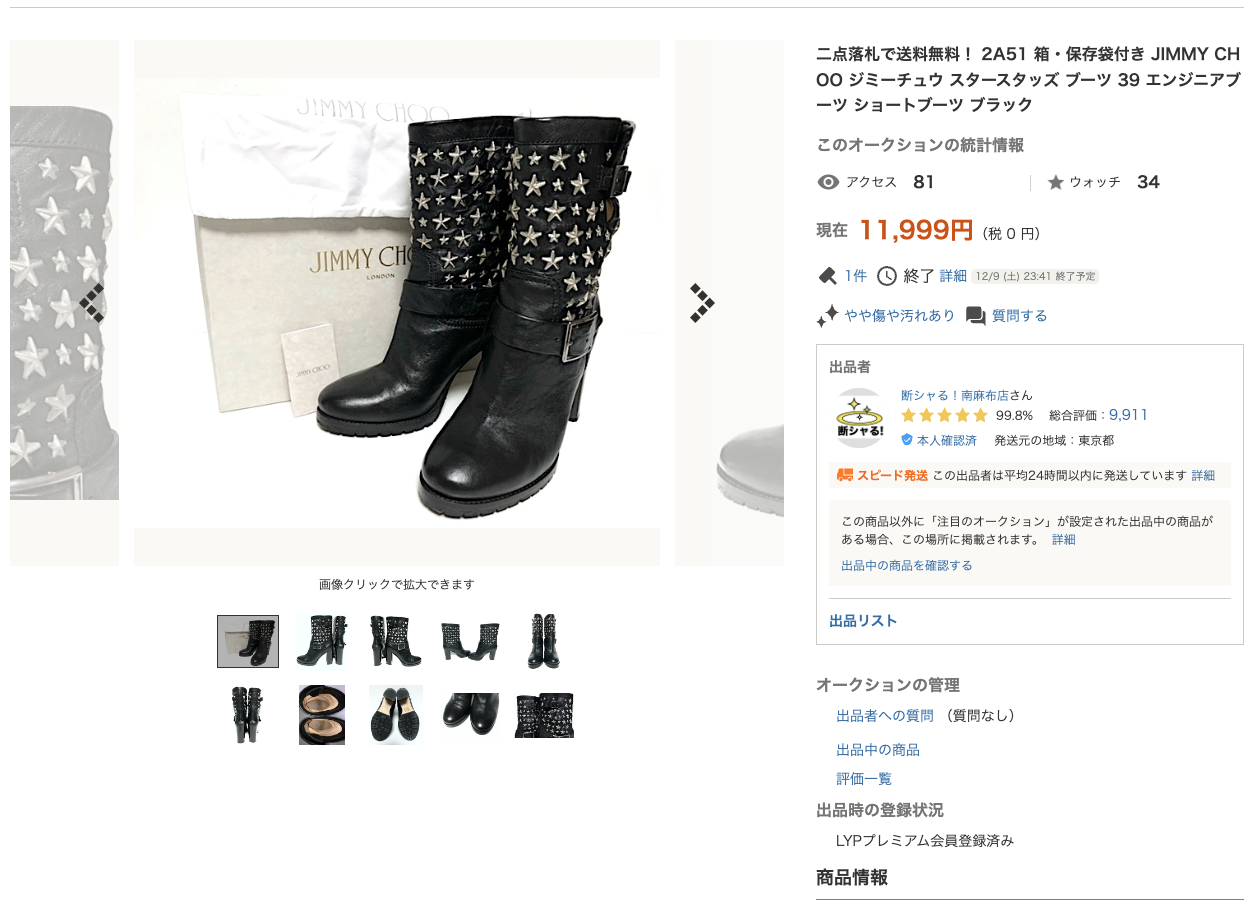Click the condition sparkle icon
The image size is (1249, 907).
pyautogui.click(x=827, y=316)
